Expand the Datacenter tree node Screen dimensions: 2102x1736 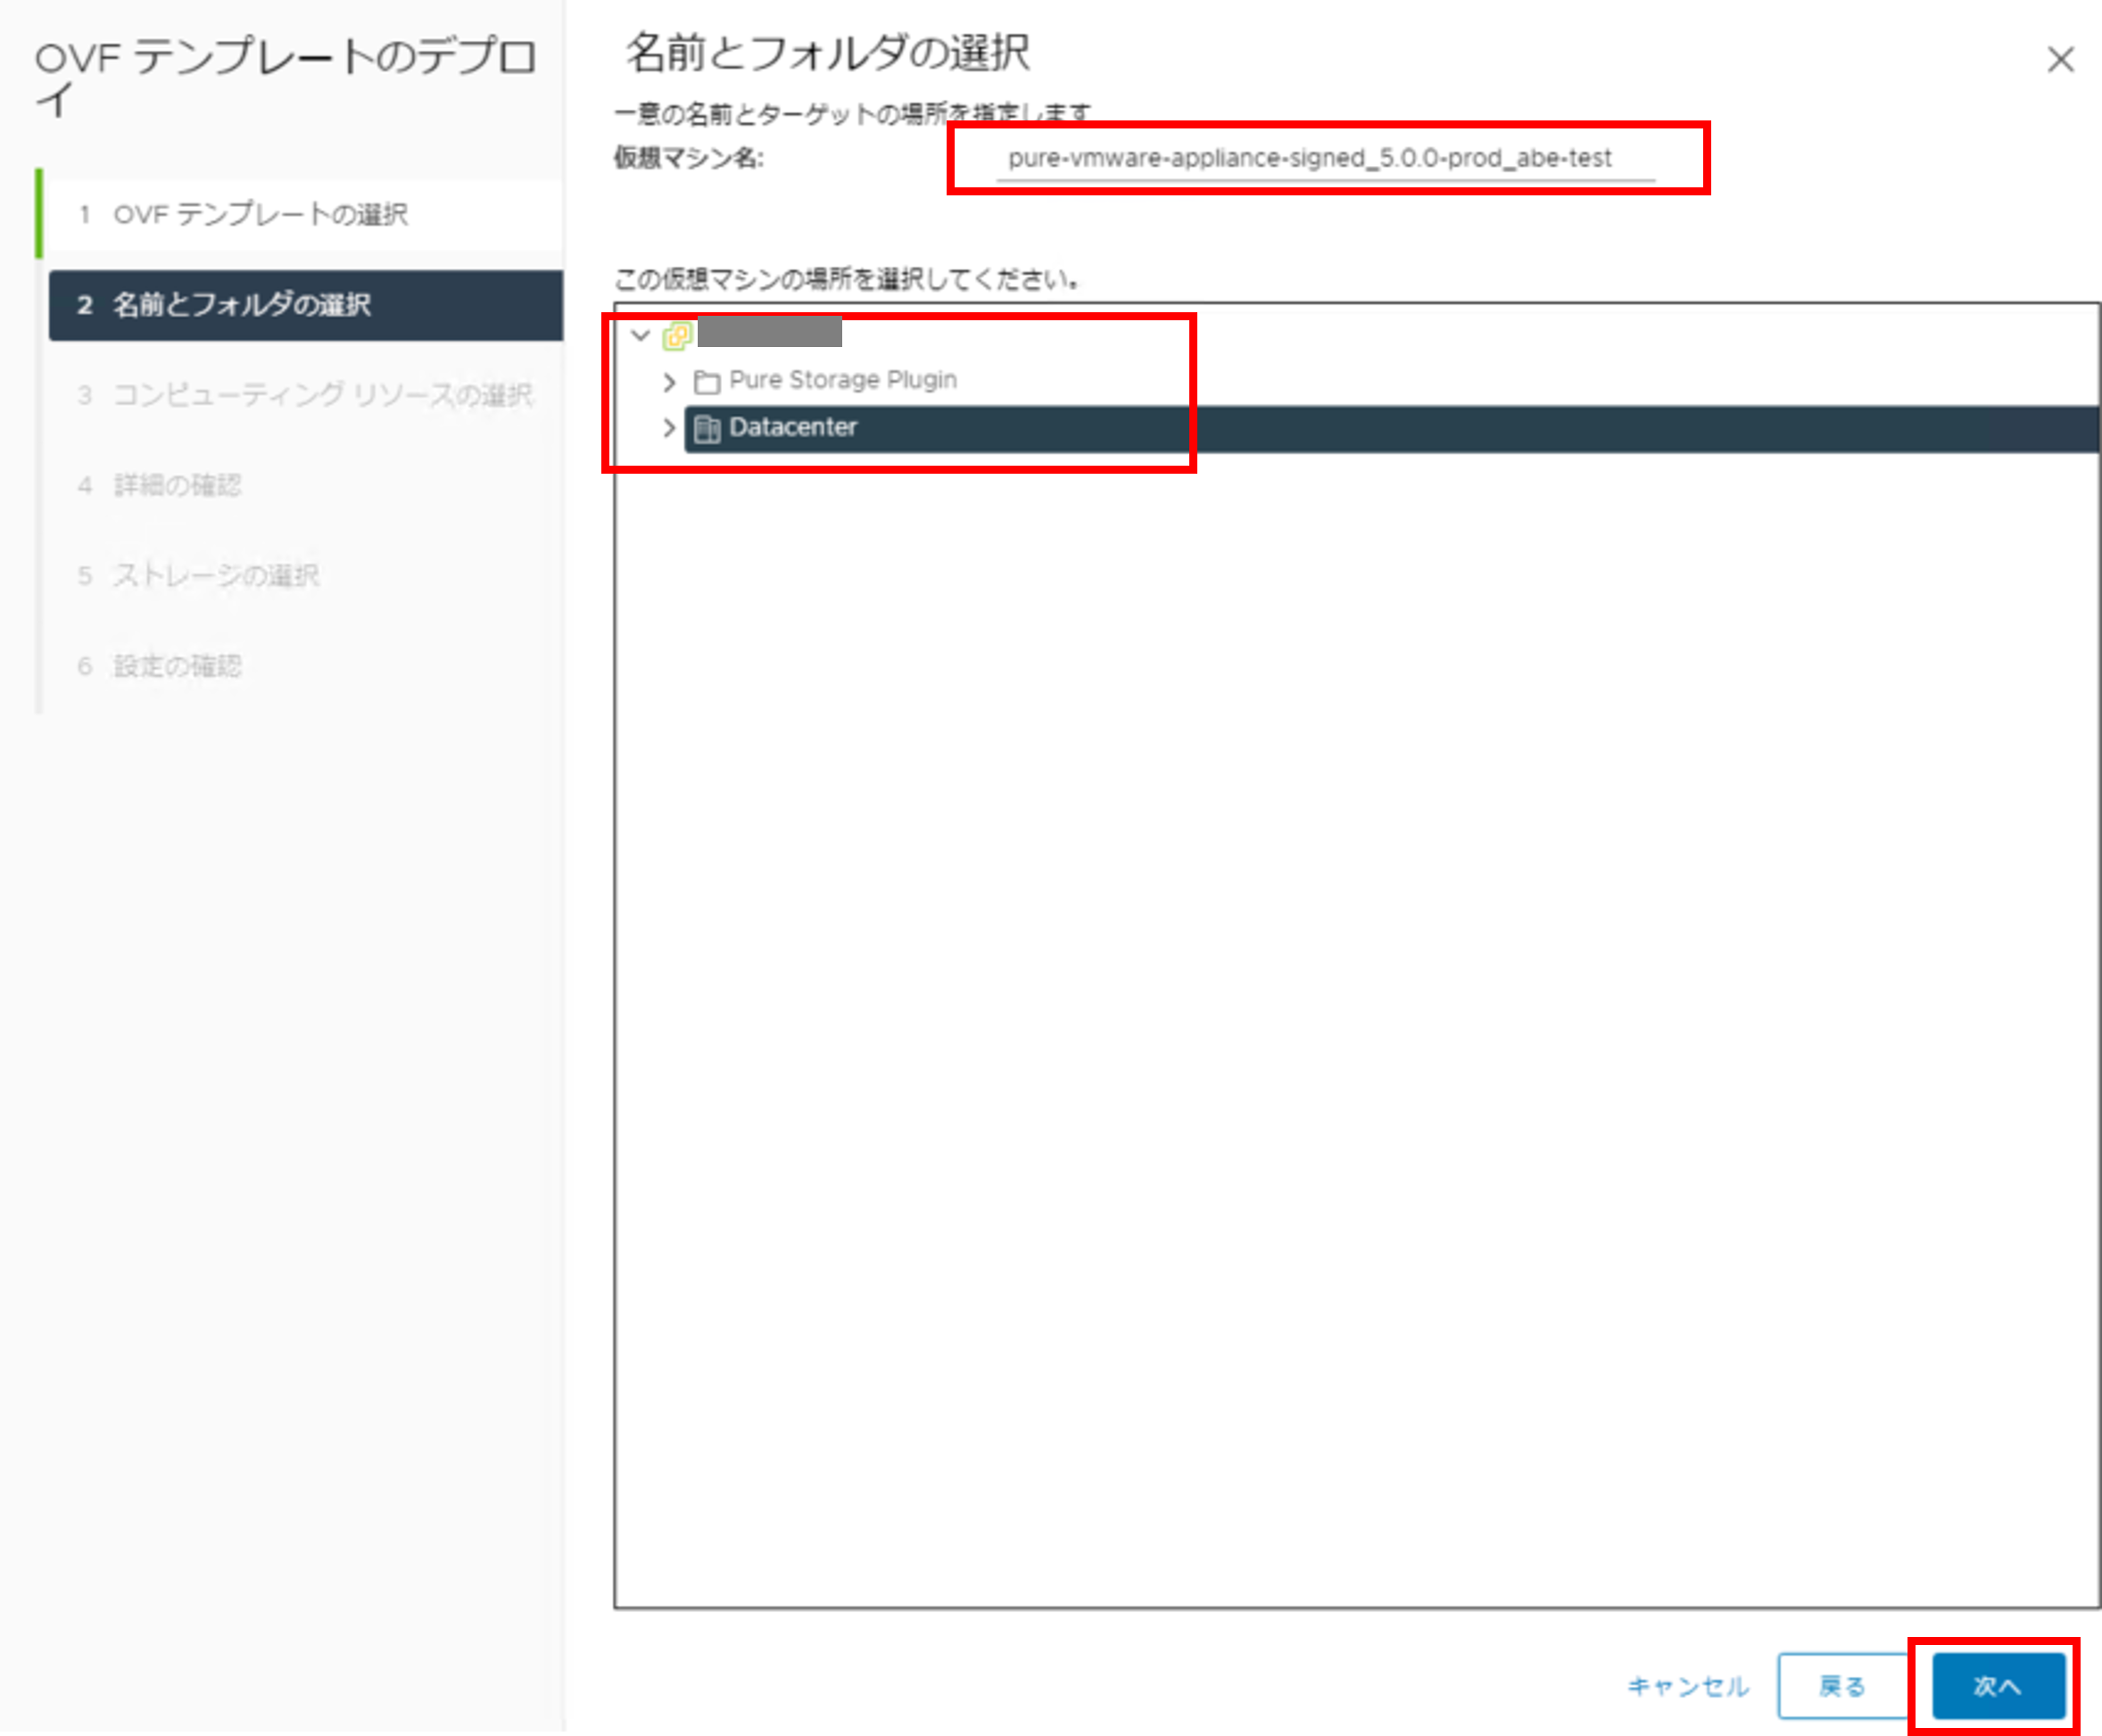coord(669,428)
